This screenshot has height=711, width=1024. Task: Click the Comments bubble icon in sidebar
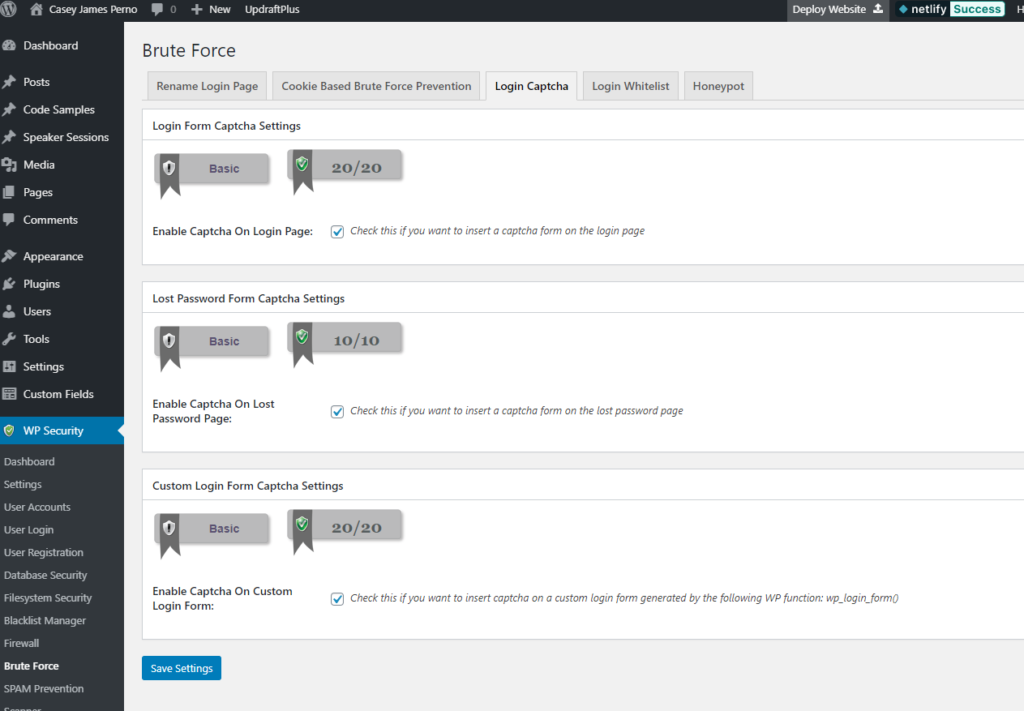pyautogui.click(x=9, y=219)
